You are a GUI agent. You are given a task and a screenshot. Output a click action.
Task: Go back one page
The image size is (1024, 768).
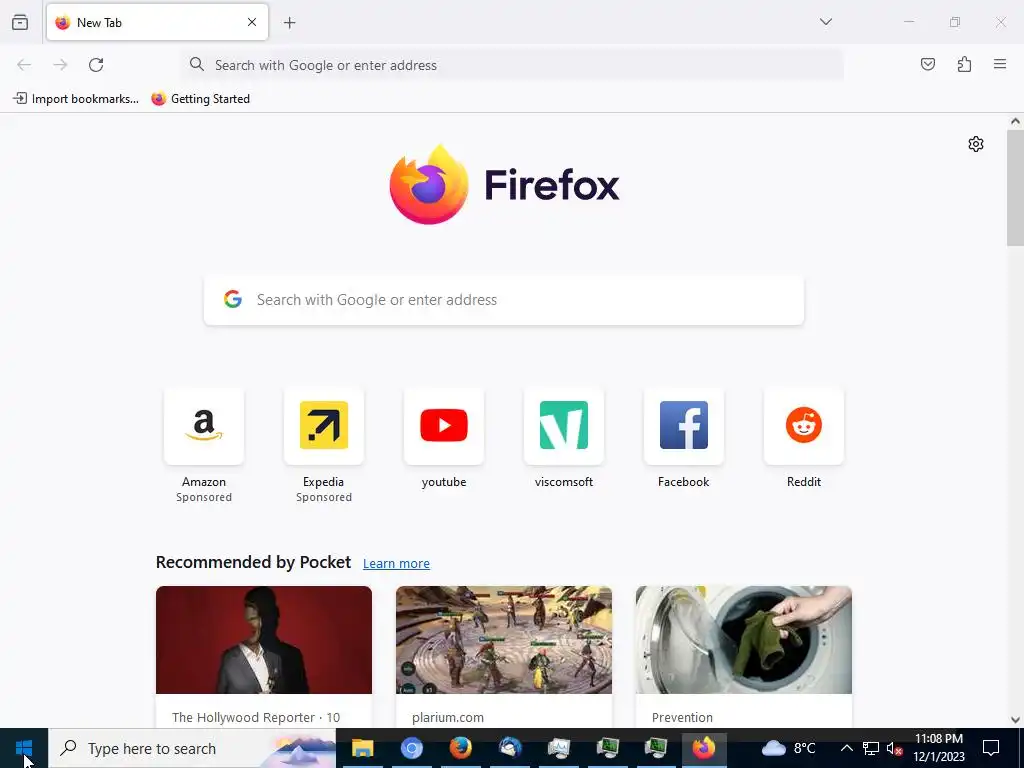(x=24, y=65)
